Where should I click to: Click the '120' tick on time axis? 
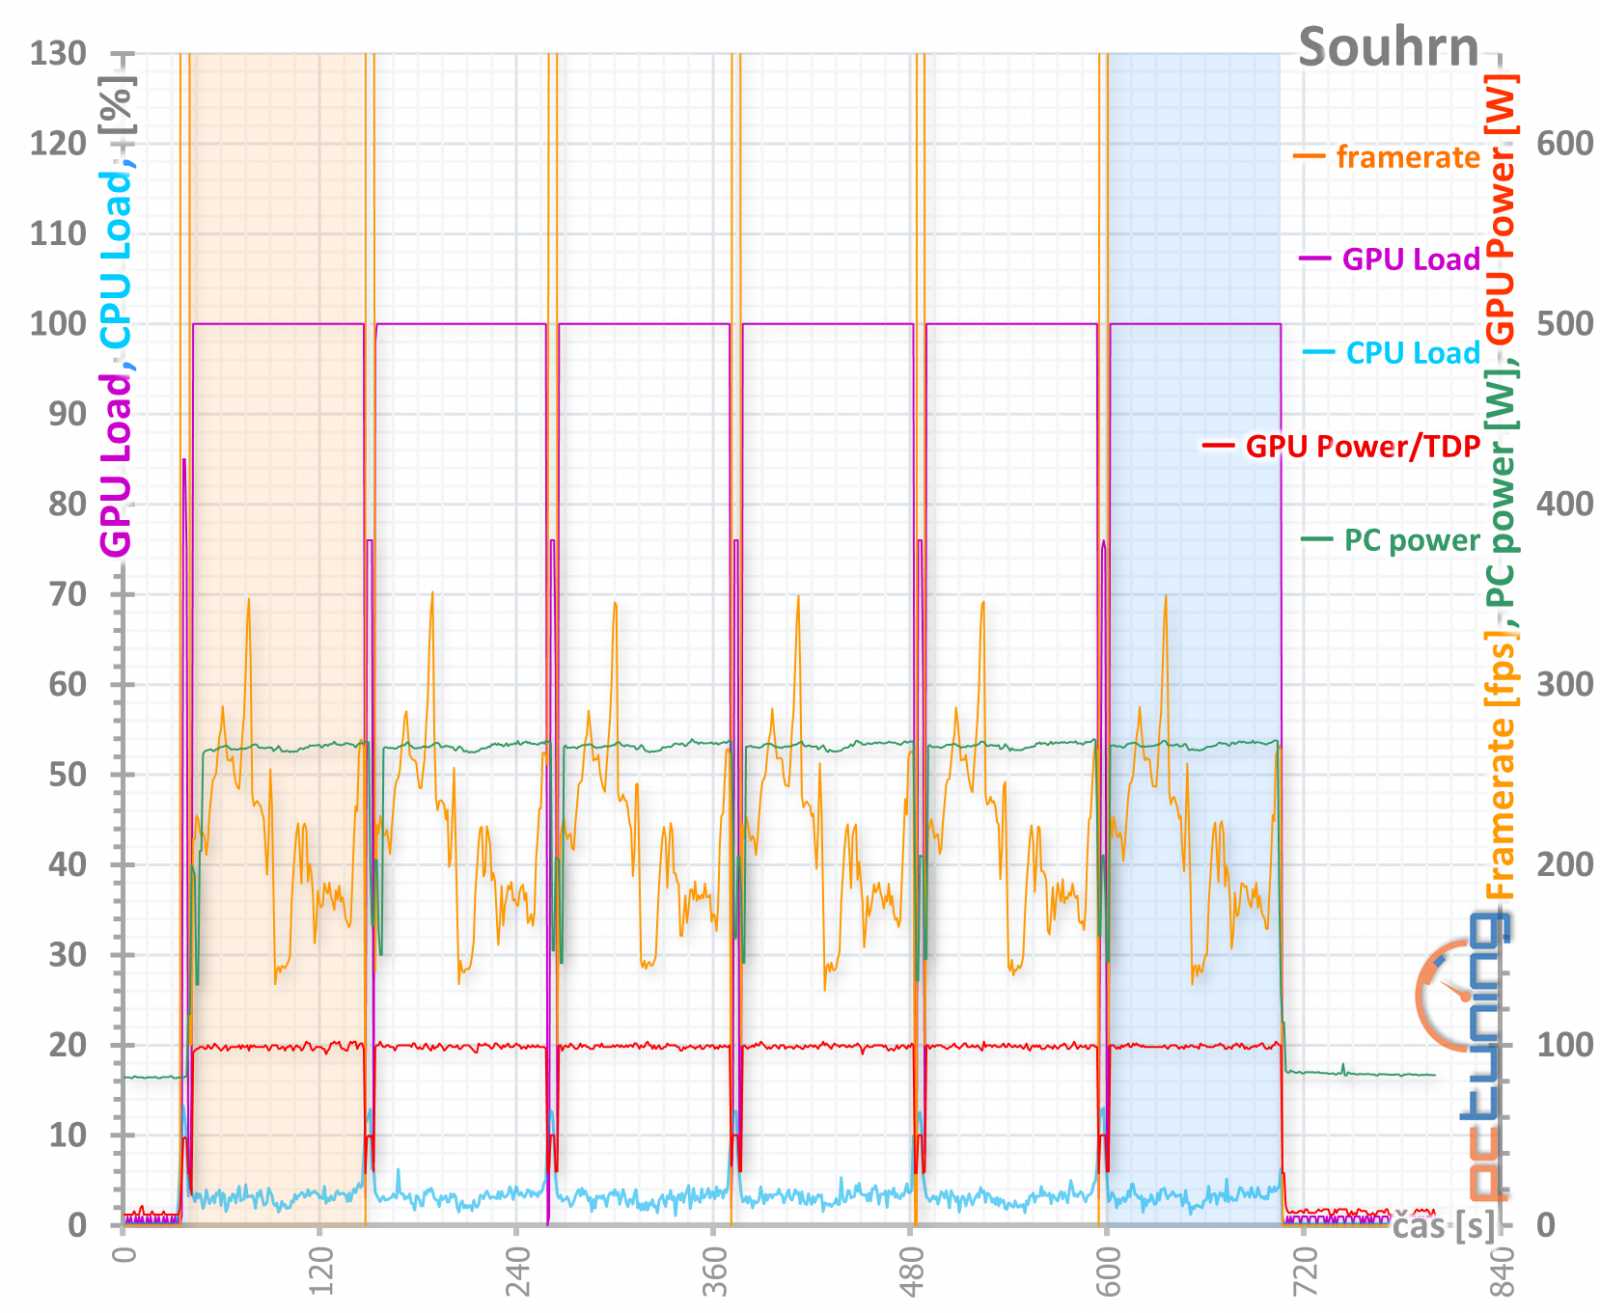[x=320, y=1271]
